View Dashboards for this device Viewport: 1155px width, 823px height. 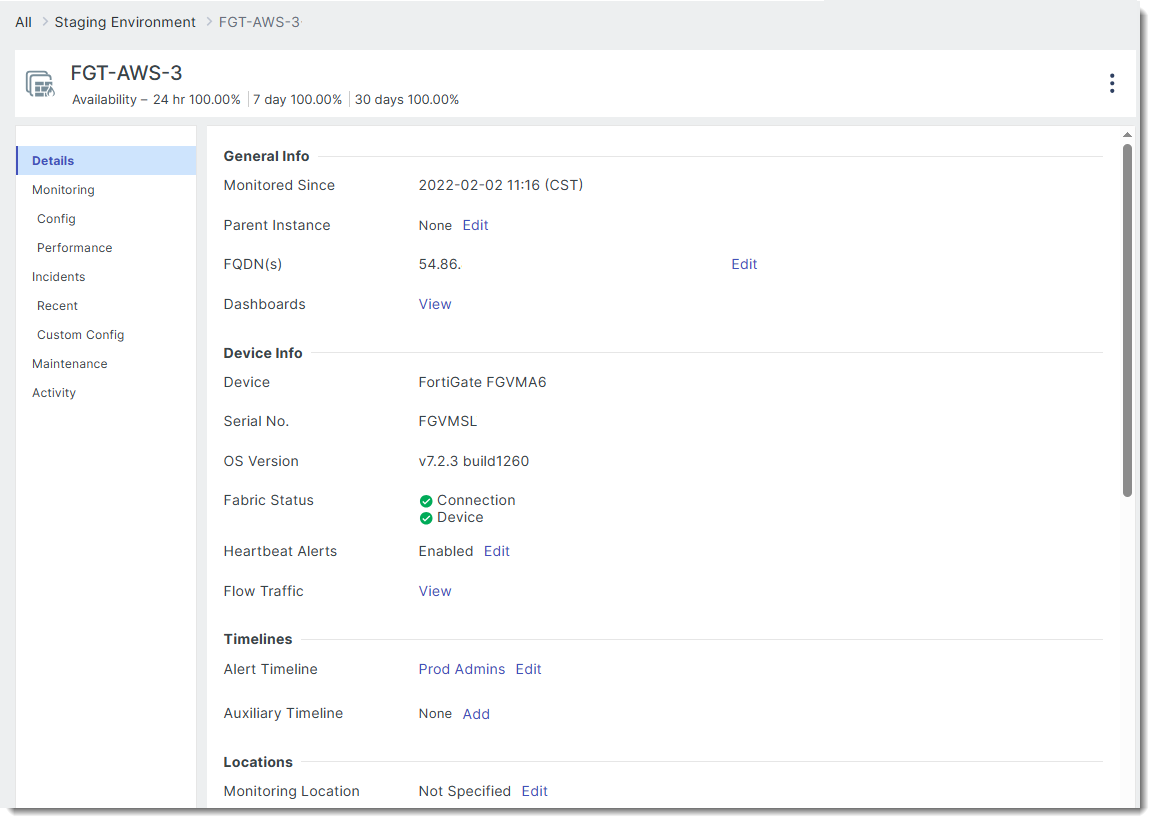tap(435, 305)
